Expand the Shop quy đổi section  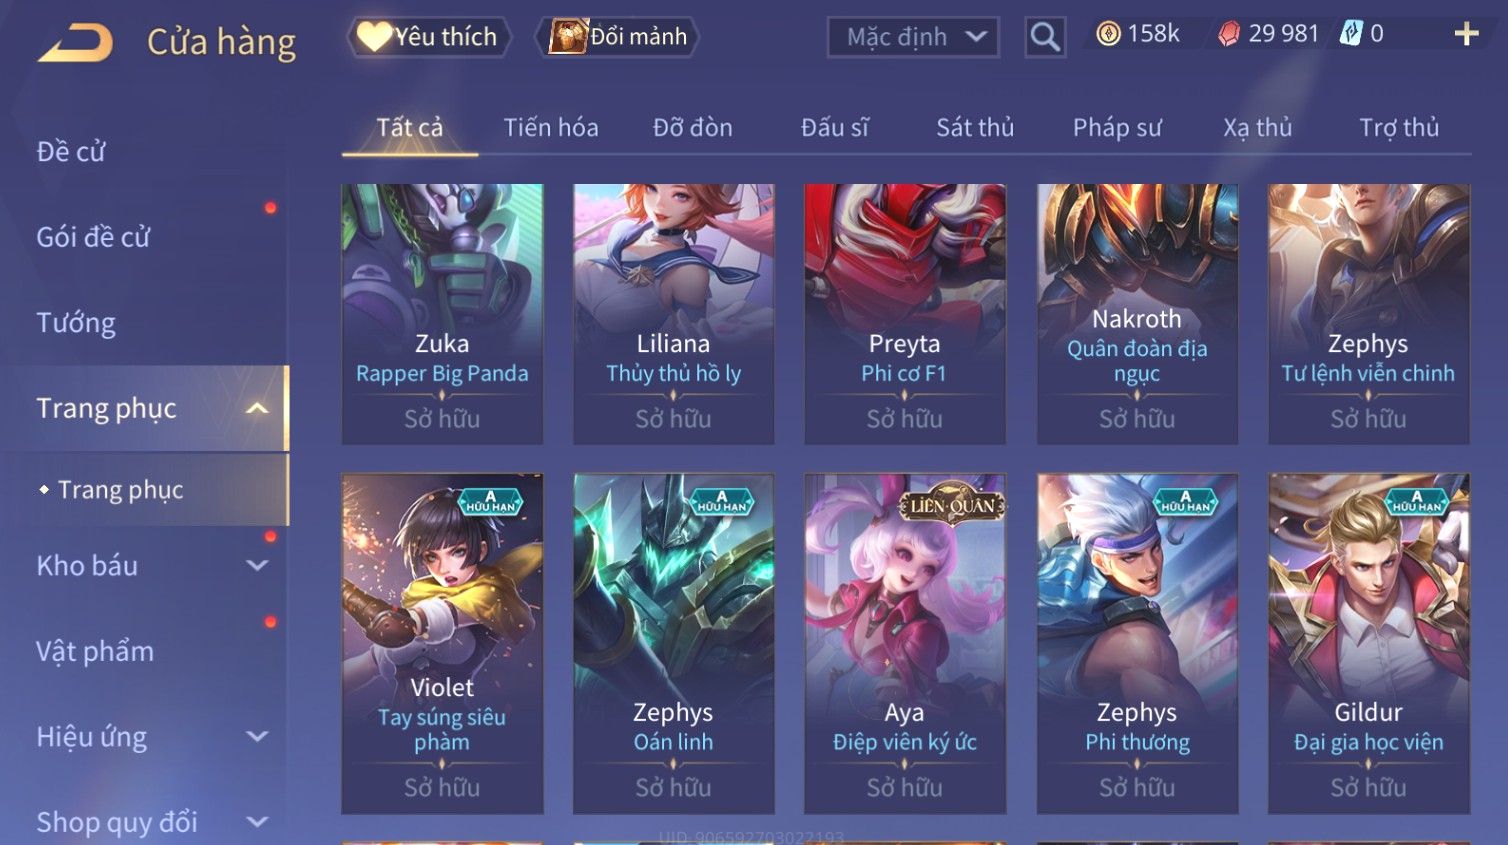(x=257, y=822)
